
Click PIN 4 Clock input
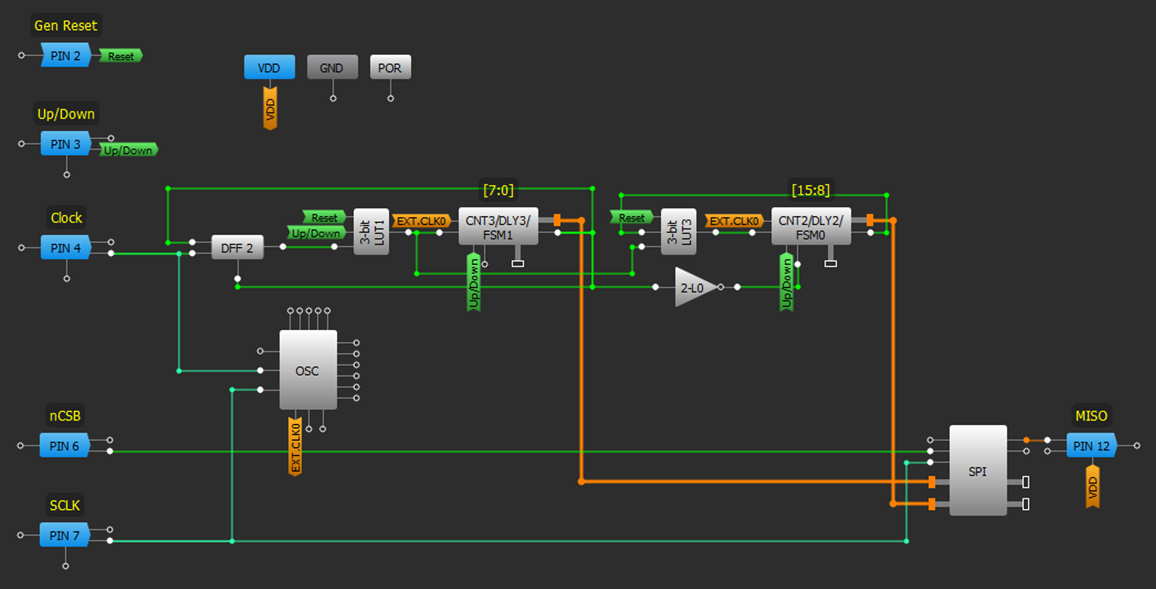pos(65,248)
